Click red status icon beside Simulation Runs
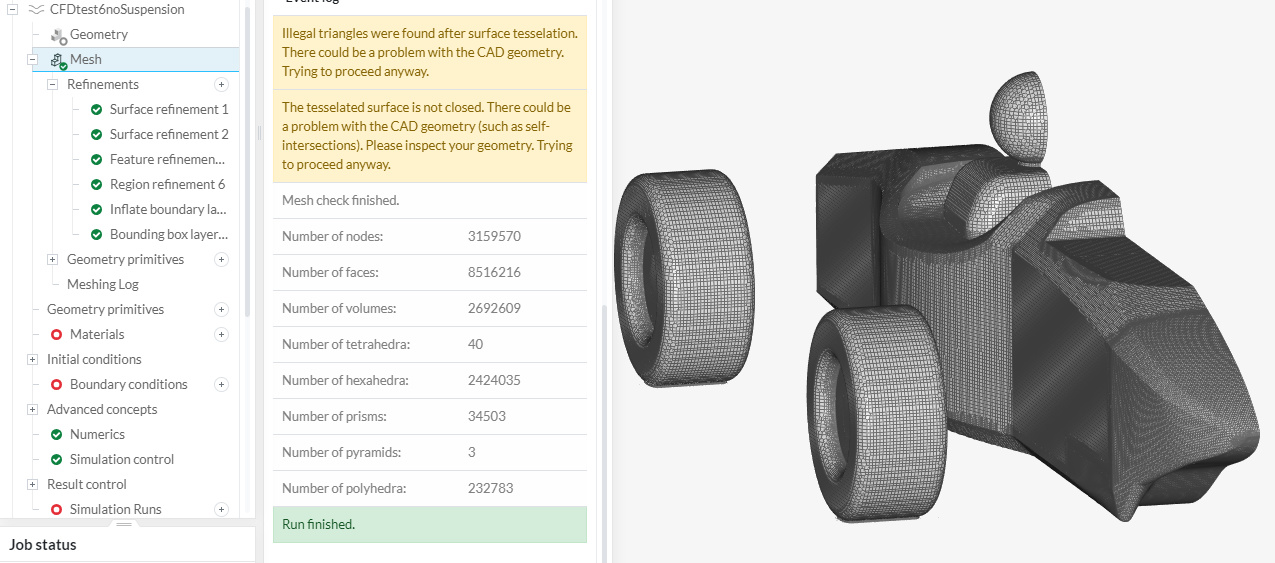This screenshot has width=1275, height=563. [57, 510]
